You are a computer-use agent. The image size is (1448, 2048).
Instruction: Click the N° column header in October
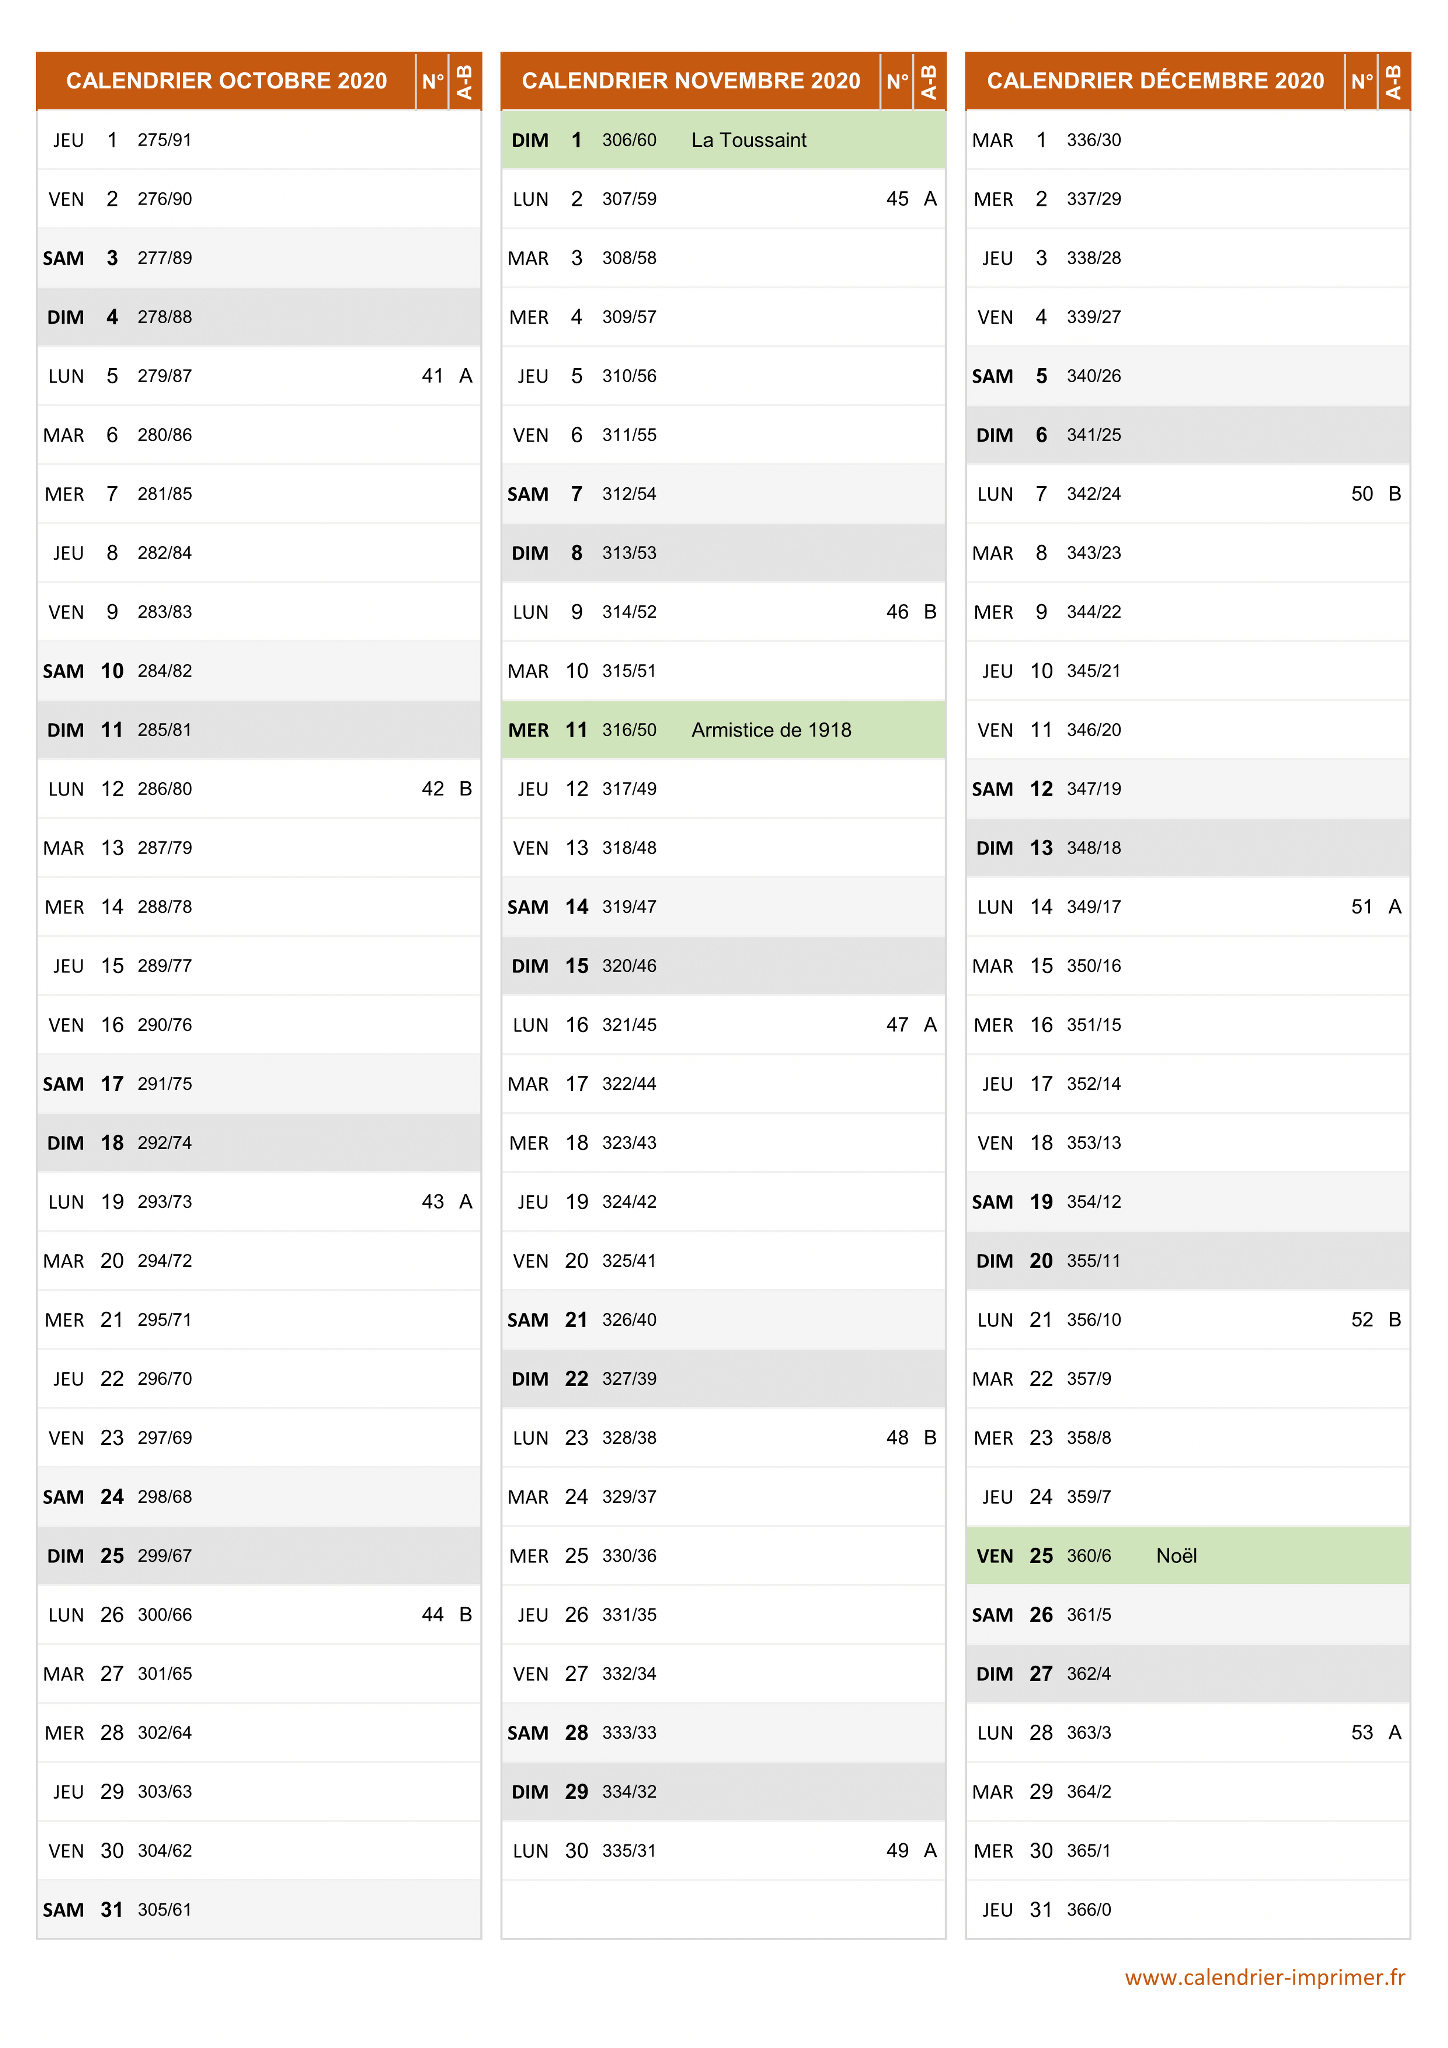coord(433,81)
